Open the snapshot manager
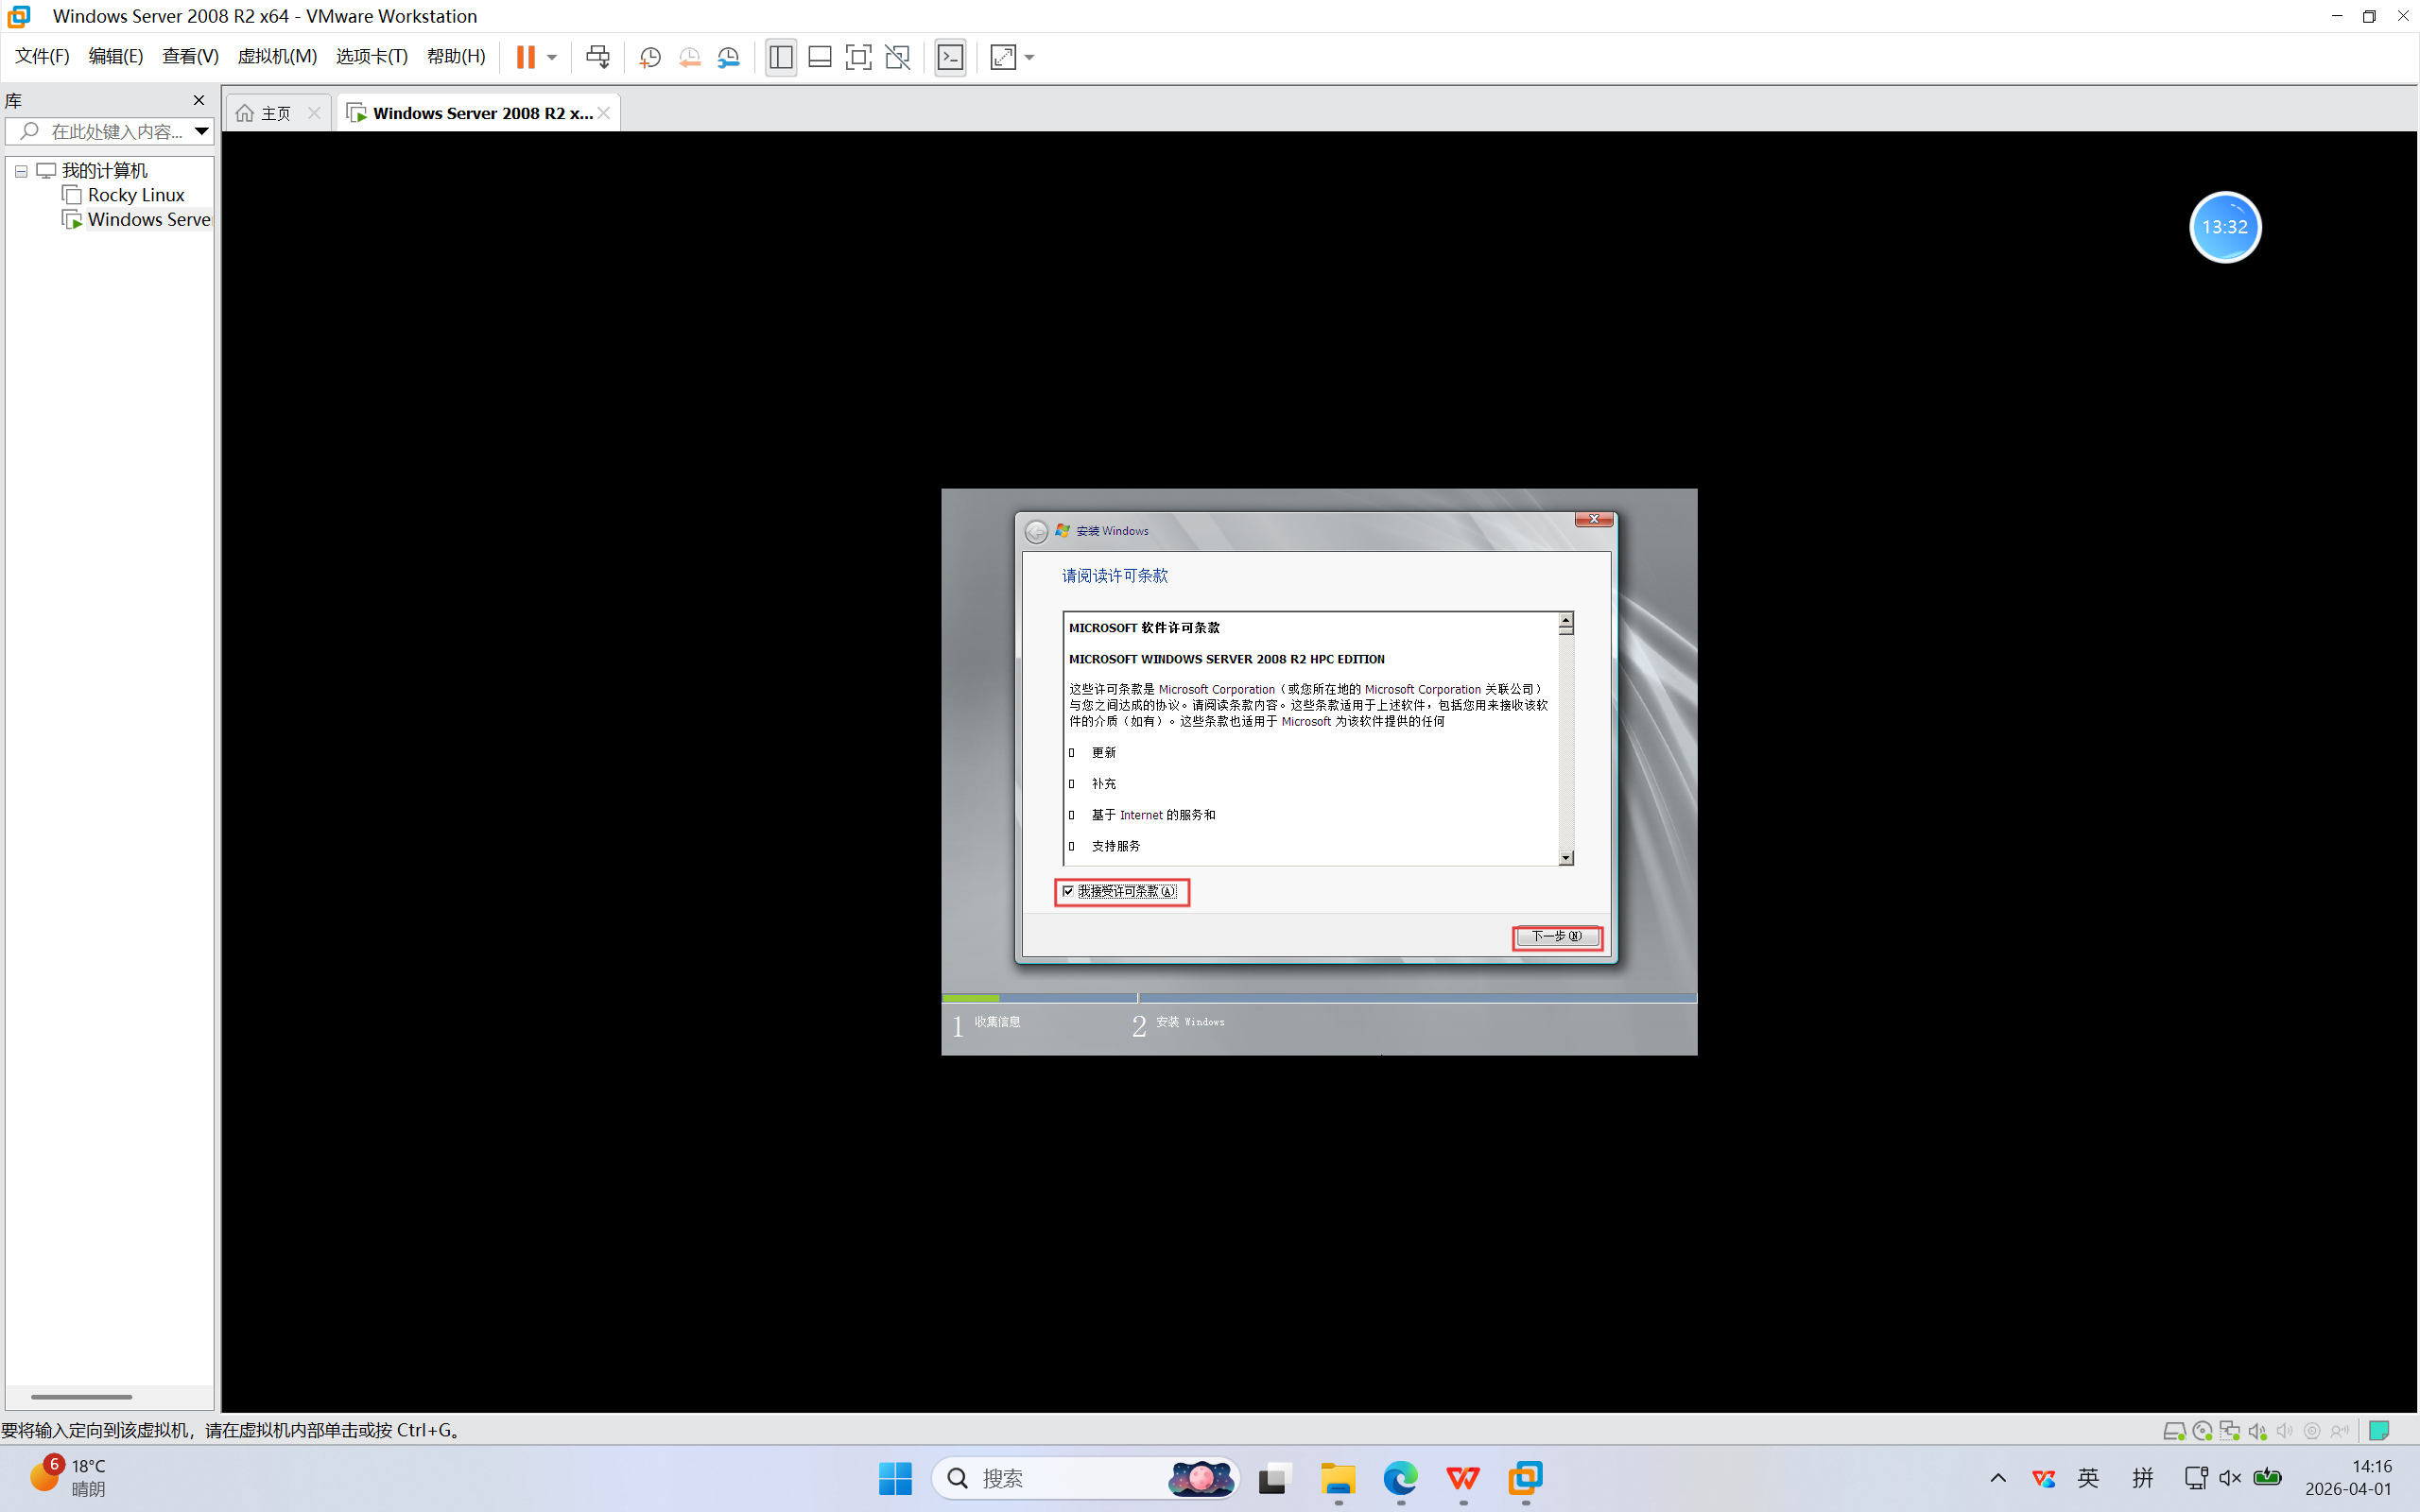 (729, 57)
